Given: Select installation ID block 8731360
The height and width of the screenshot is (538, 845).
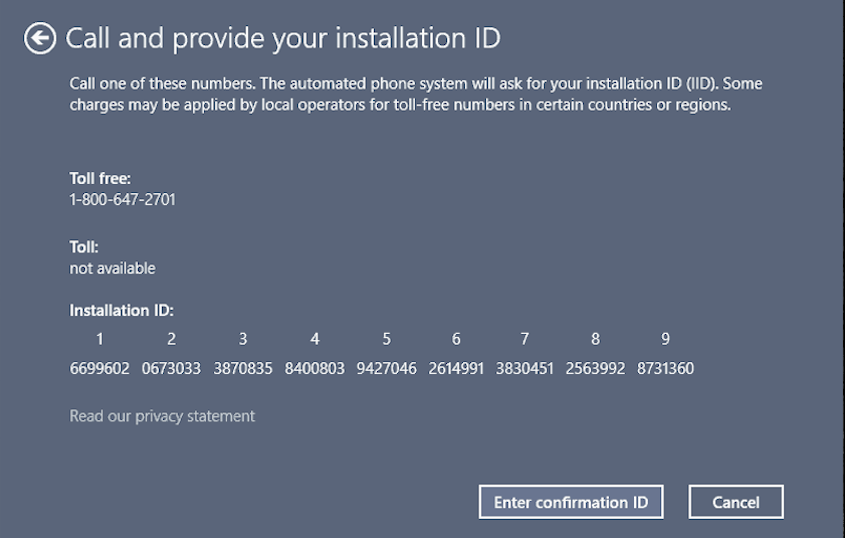Looking at the screenshot, I should click(x=666, y=368).
